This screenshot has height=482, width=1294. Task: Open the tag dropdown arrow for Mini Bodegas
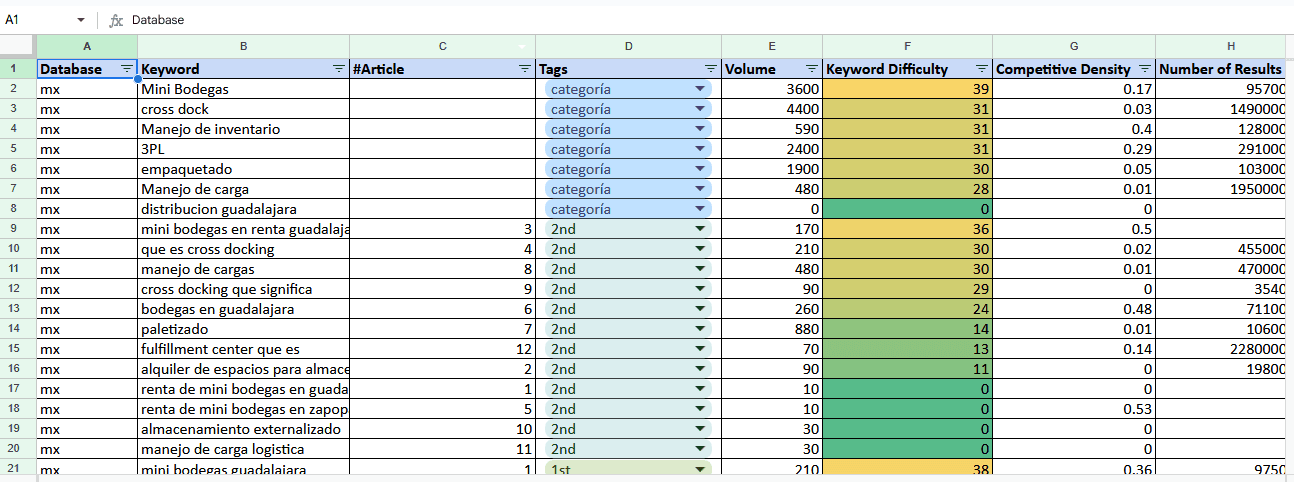(700, 89)
